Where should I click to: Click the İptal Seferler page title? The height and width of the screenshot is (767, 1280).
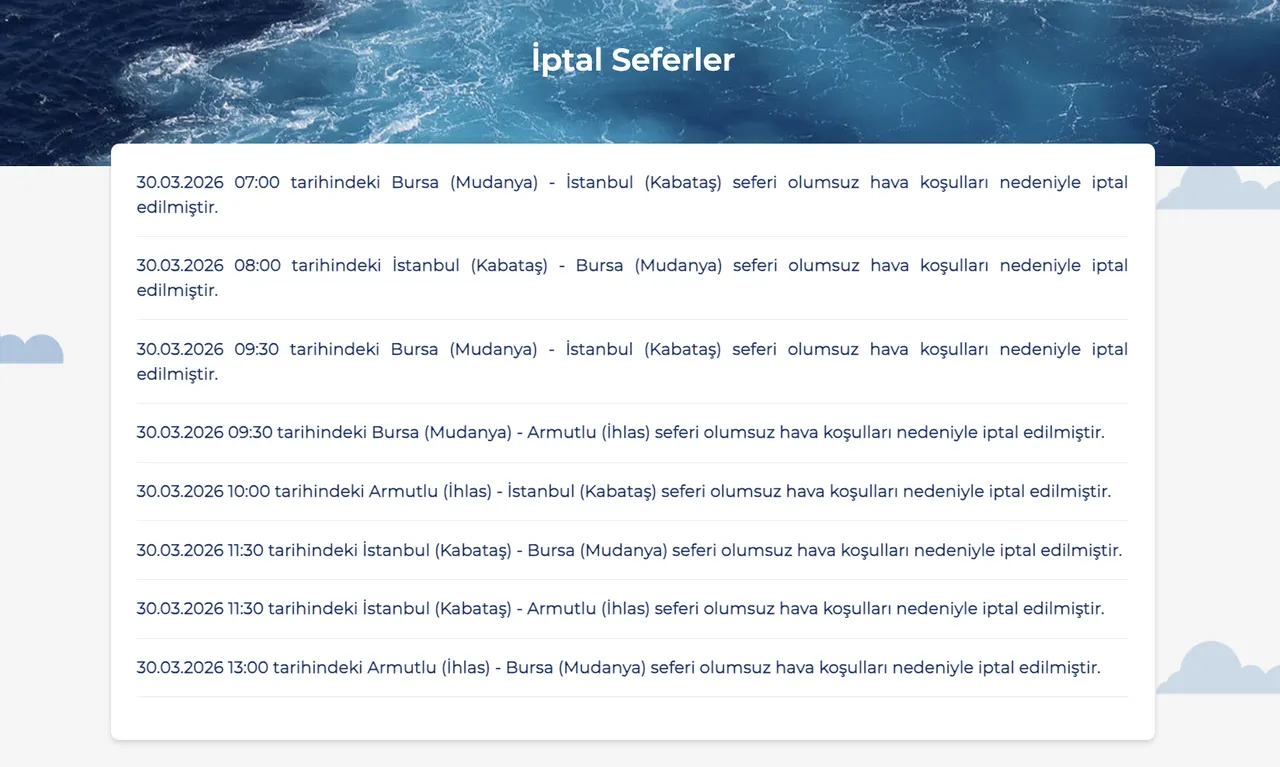click(632, 59)
